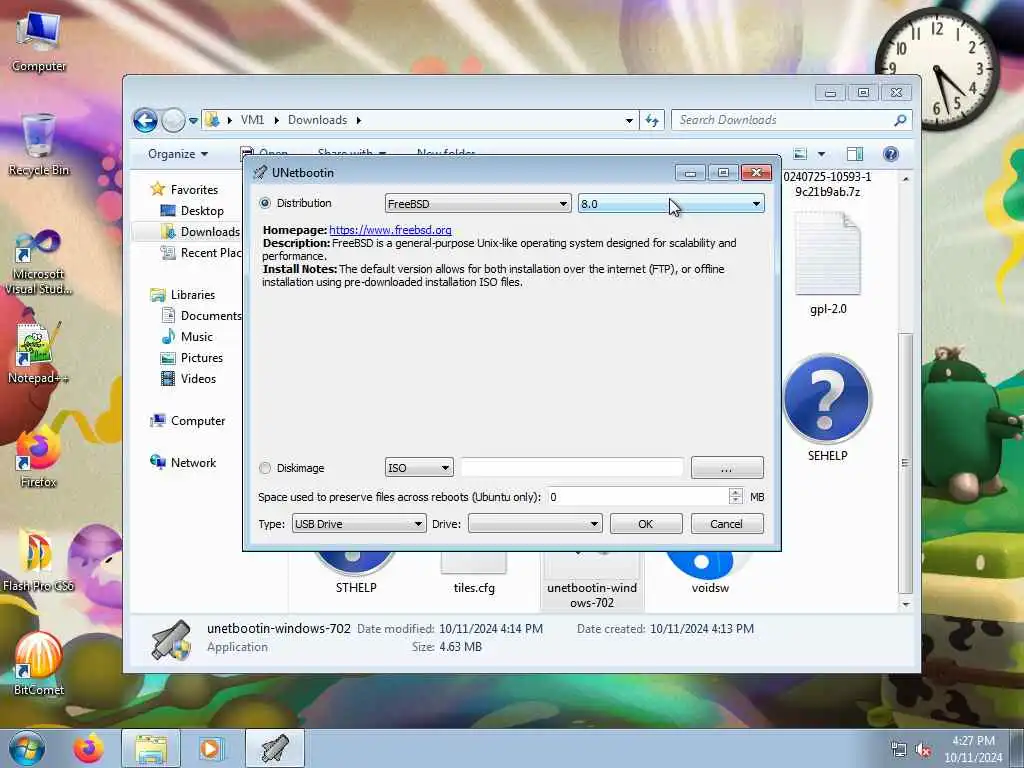Click the Explorer forward arrow button
Image resolution: width=1024 pixels, height=768 pixels.
(173, 120)
